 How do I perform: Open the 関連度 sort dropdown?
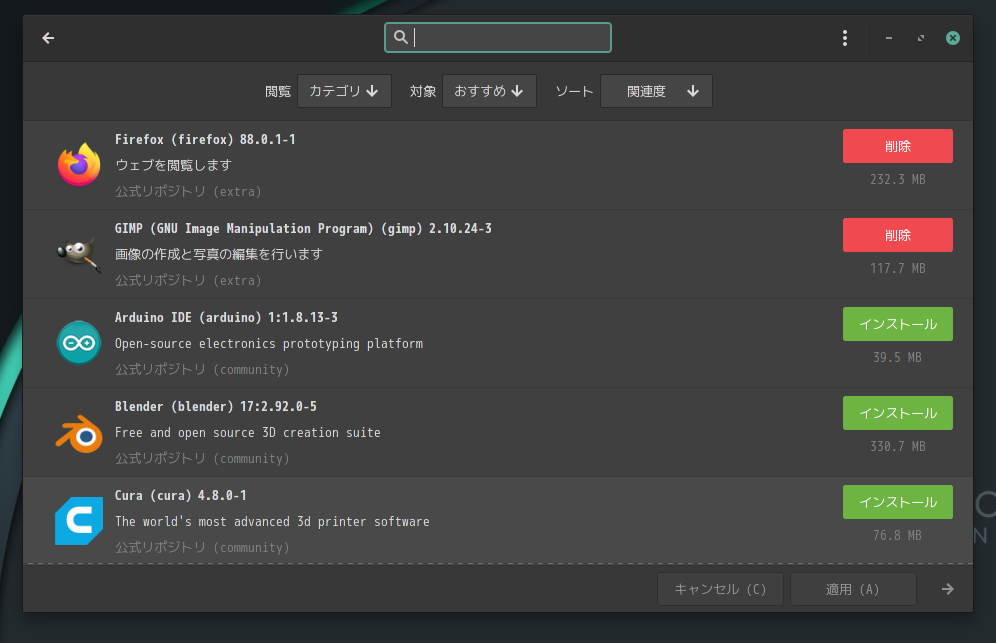click(656, 91)
